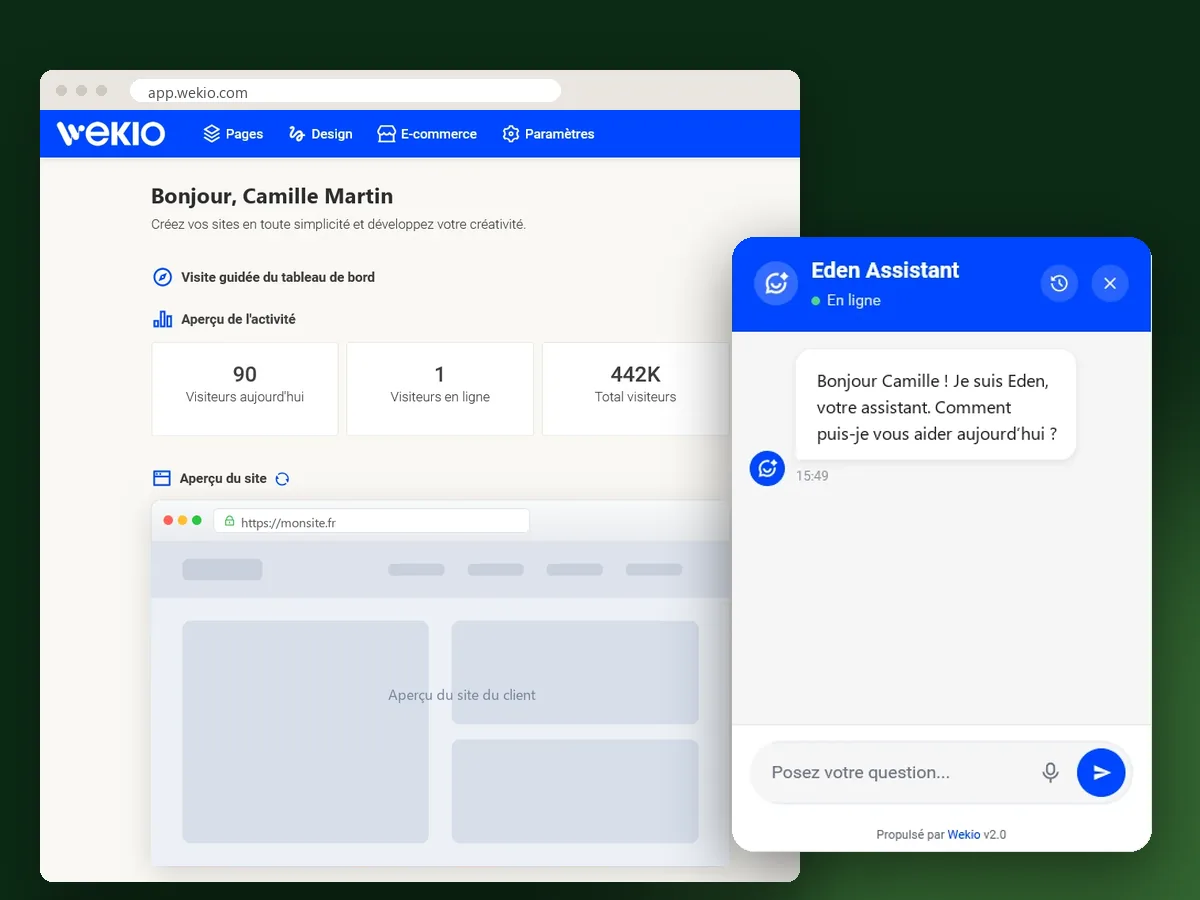Click Eden's greeting message bubble

[x=936, y=407]
